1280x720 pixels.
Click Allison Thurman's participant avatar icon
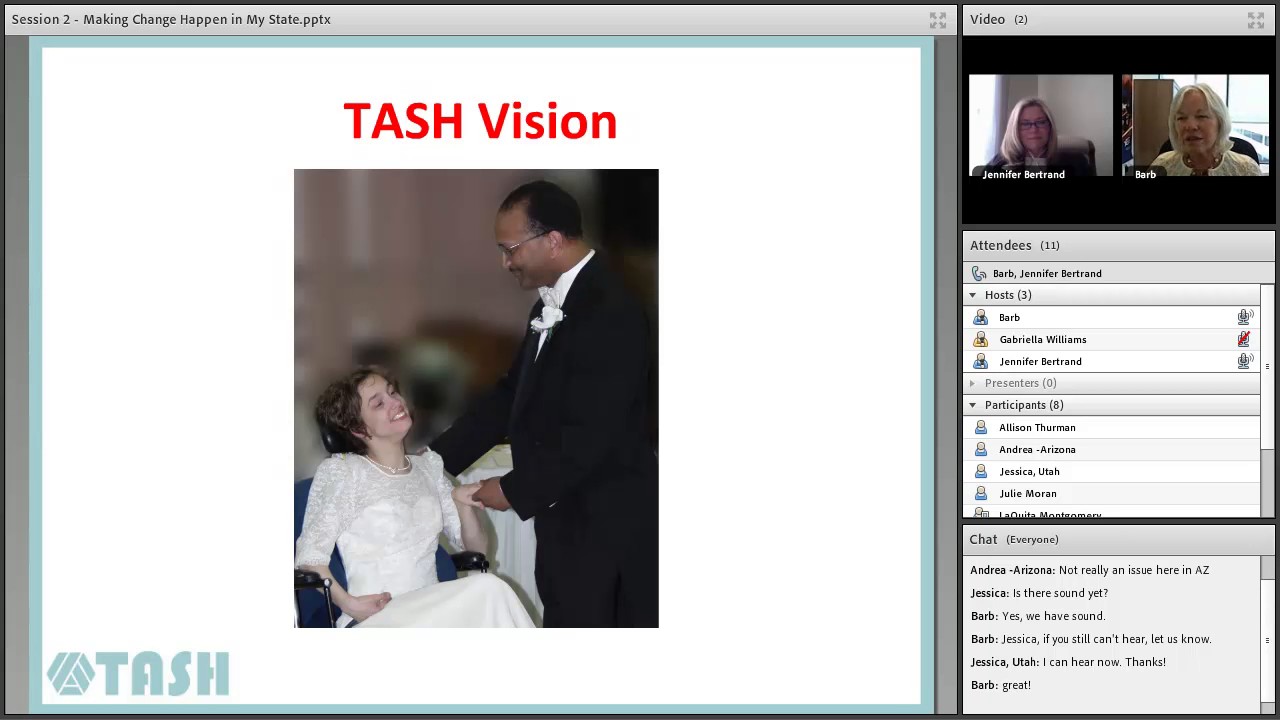coord(980,427)
